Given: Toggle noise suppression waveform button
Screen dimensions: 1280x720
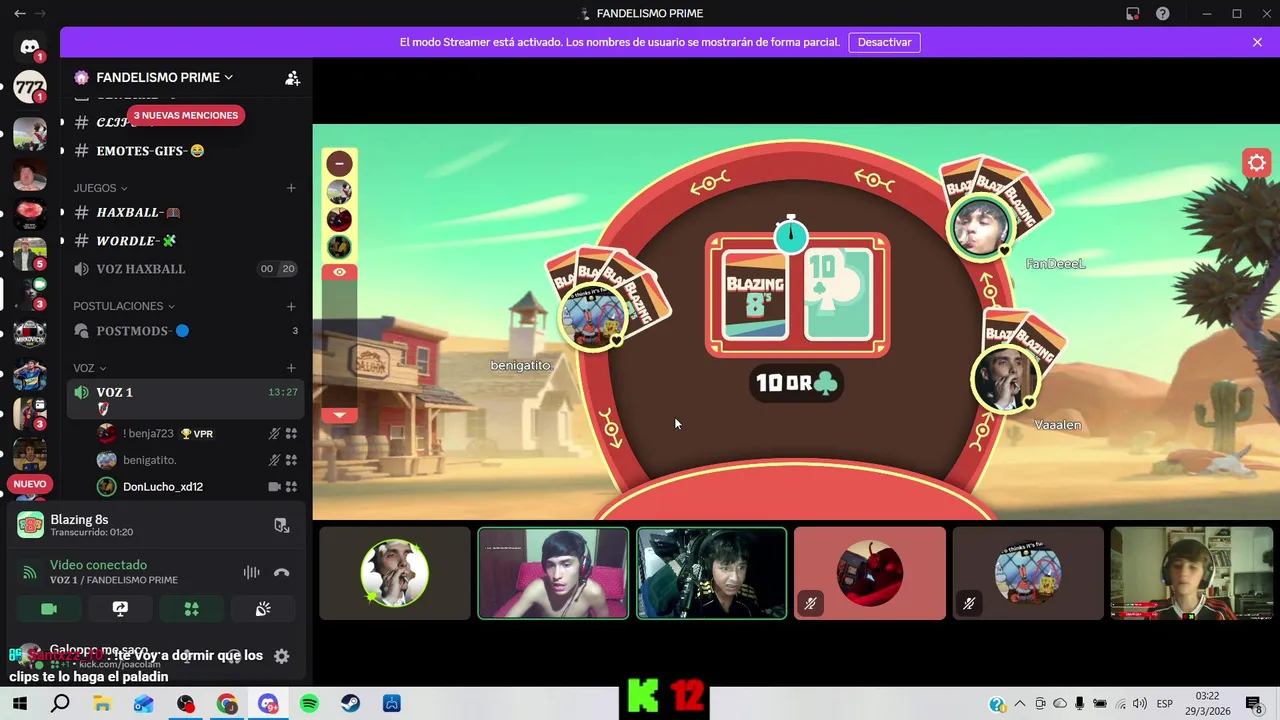Looking at the screenshot, I should [251, 572].
